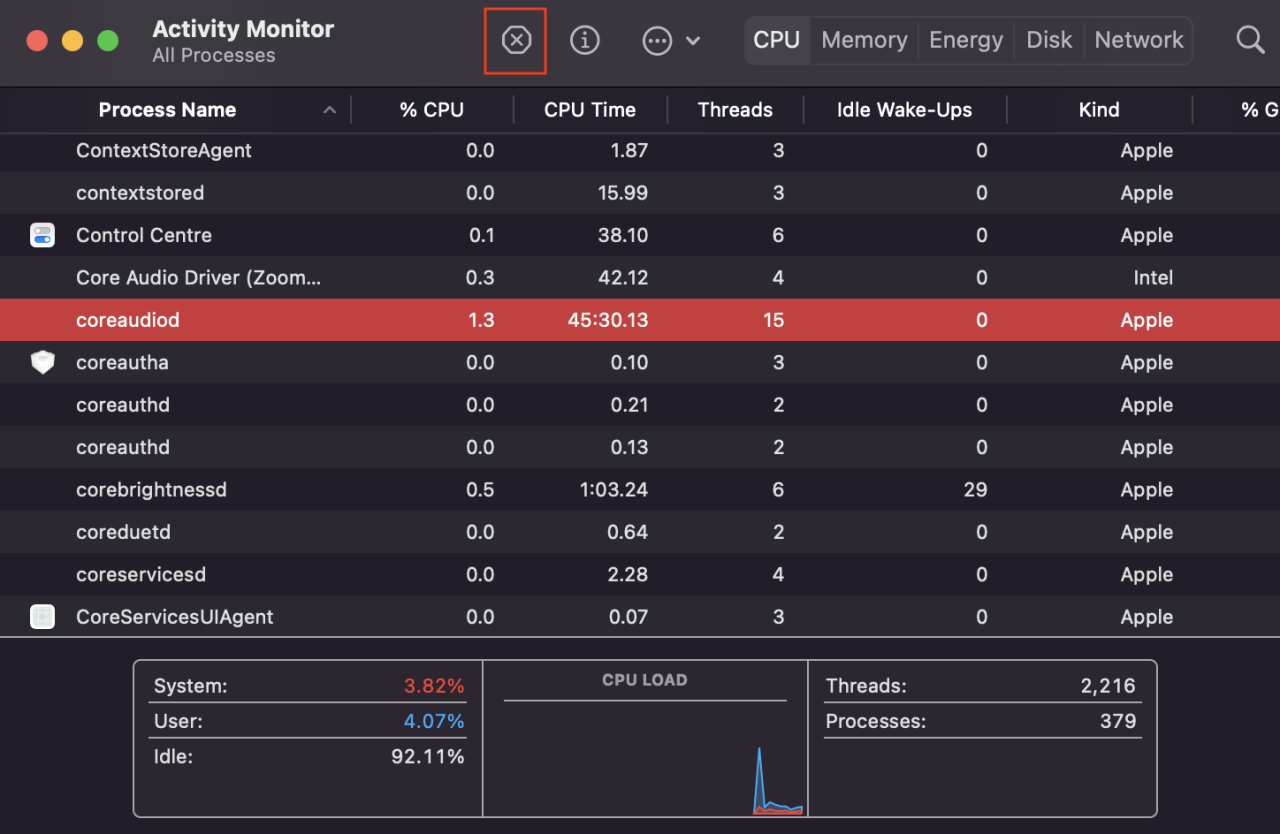The height and width of the screenshot is (834, 1280).
Task: Select the Control Centre app icon
Action: tap(42, 235)
